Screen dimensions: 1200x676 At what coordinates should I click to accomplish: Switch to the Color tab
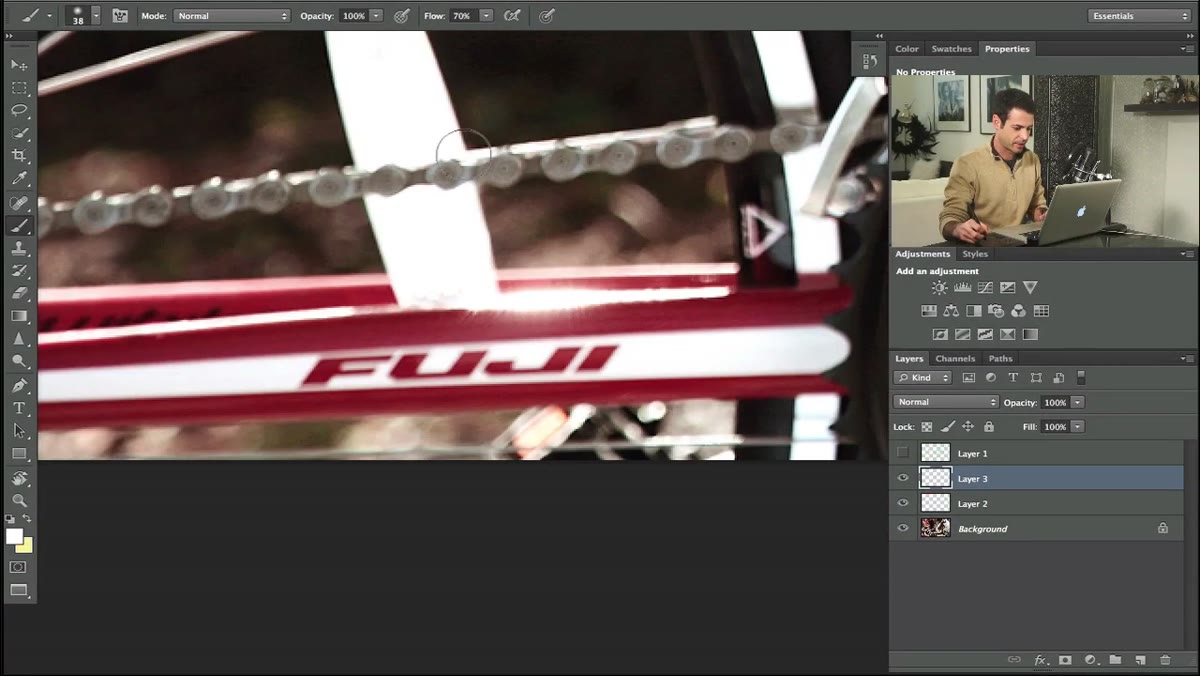pos(907,49)
